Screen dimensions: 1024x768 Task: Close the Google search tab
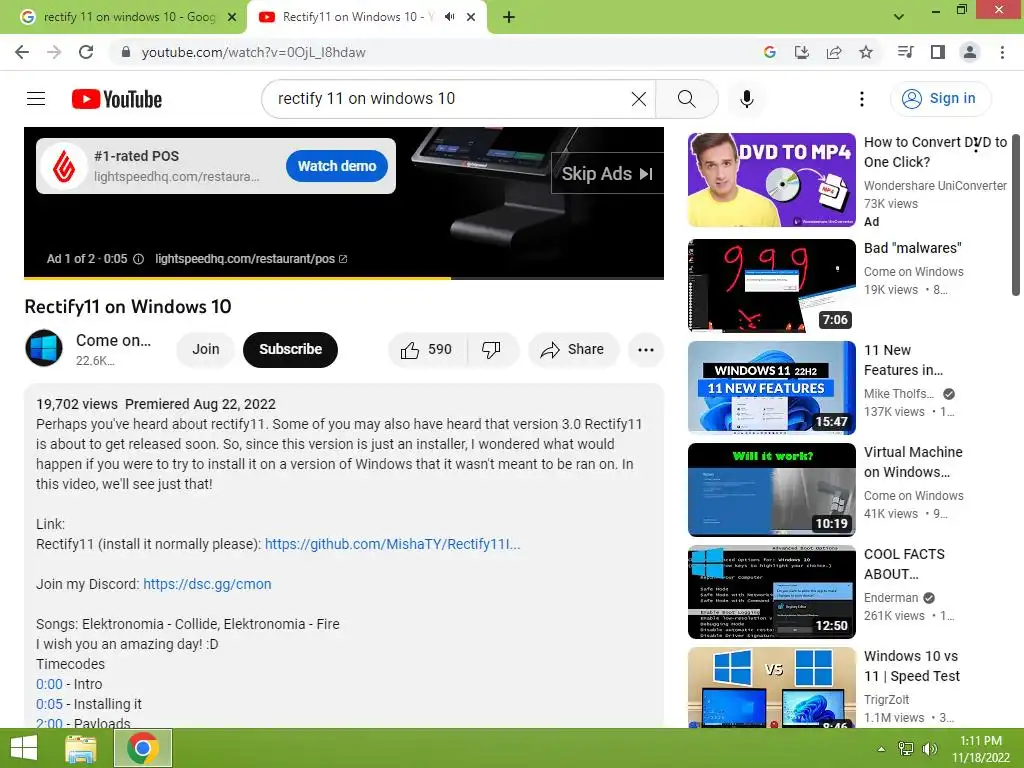[232, 17]
